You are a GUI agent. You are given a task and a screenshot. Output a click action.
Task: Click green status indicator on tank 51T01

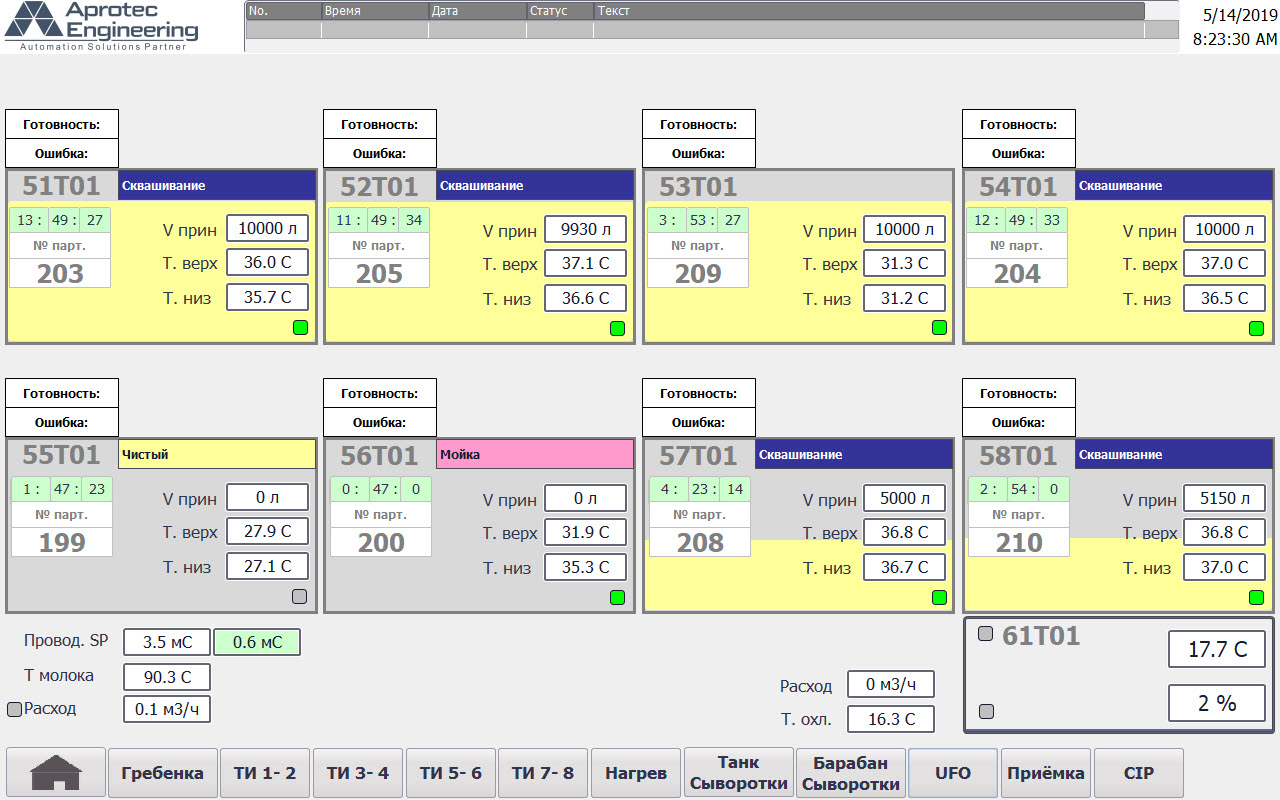click(x=300, y=328)
